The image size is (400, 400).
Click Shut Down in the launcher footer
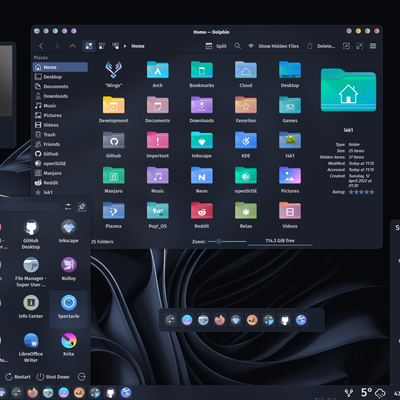[x=53, y=377]
